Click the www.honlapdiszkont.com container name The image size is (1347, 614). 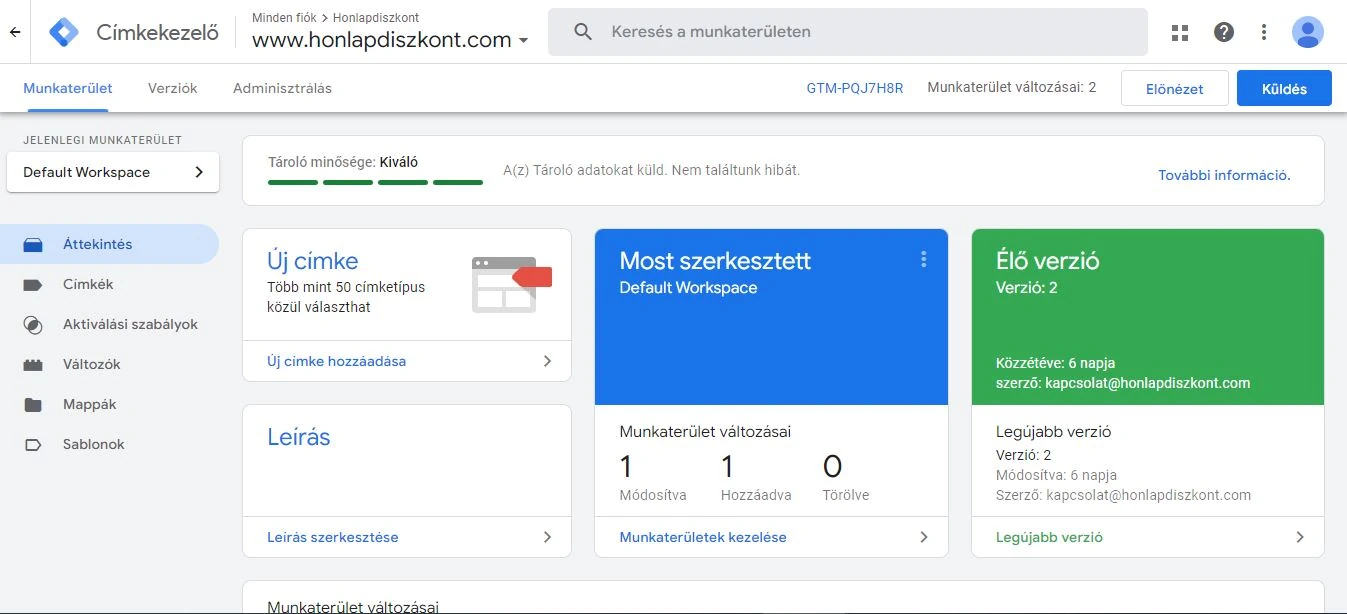382,41
